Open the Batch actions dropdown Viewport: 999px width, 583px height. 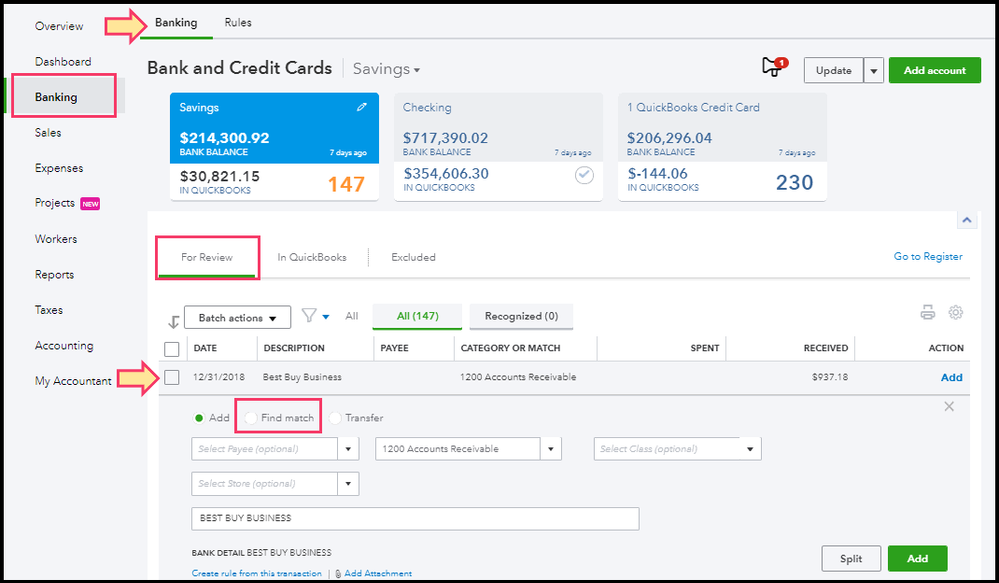pyautogui.click(x=237, y=317)
